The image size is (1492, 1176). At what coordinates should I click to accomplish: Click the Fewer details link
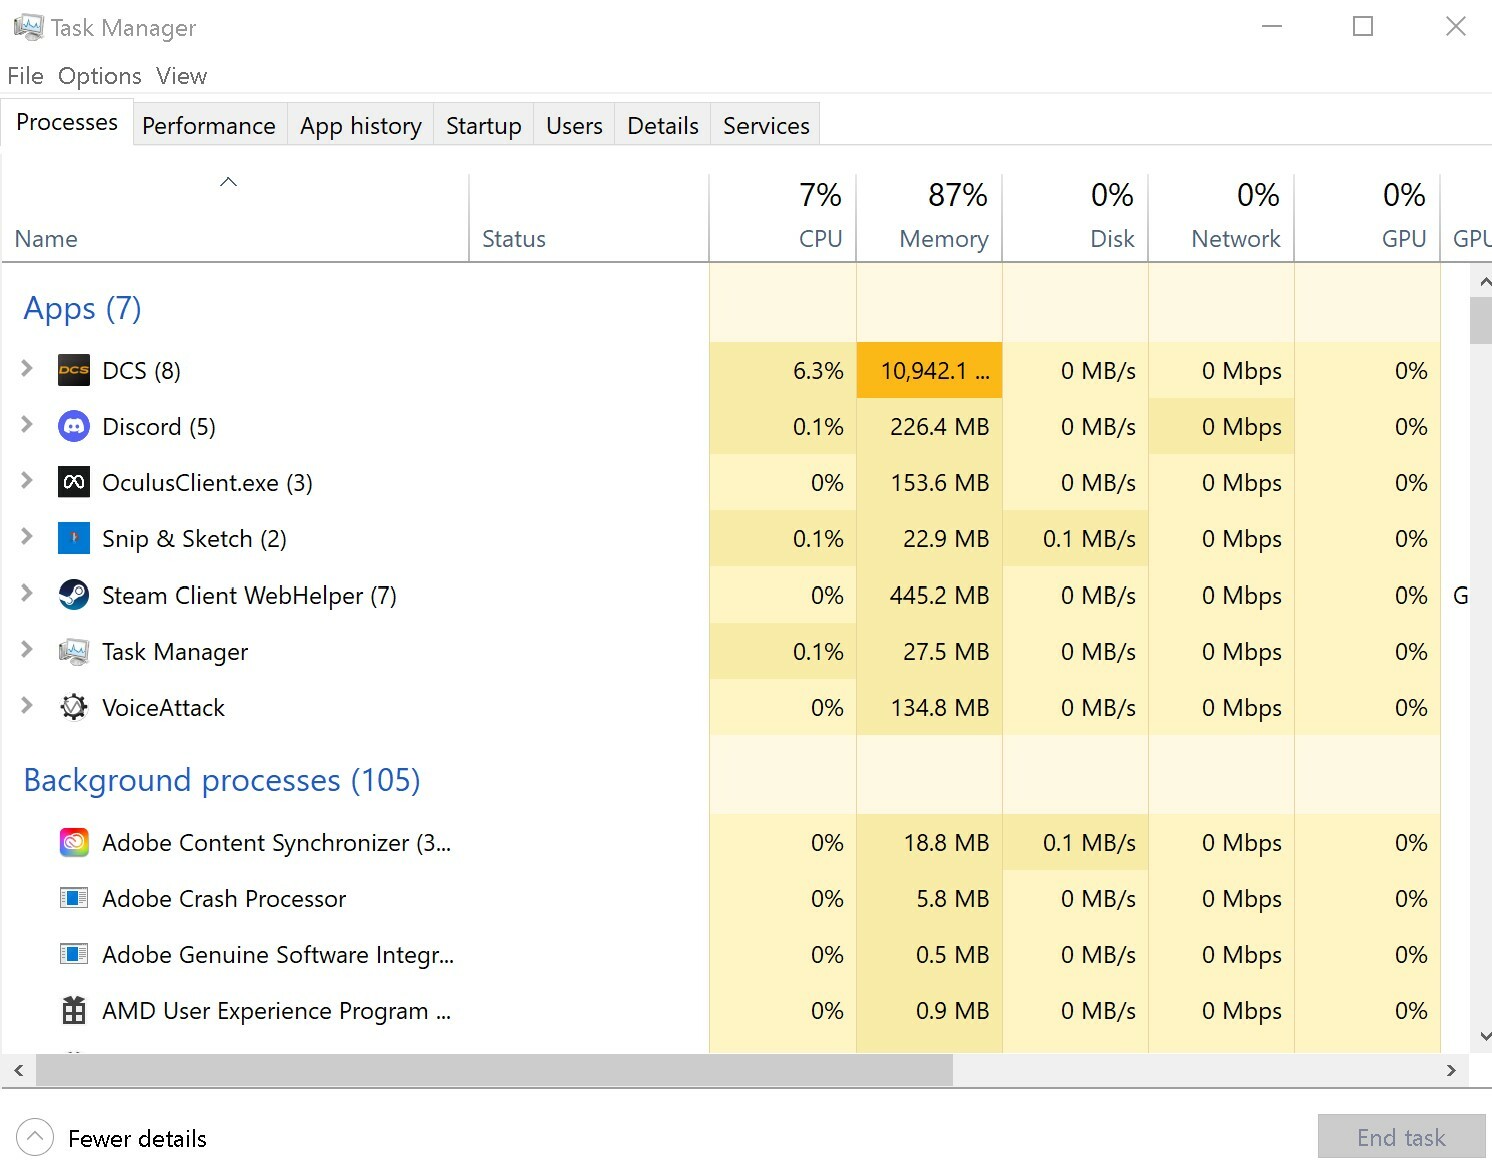point(137,1138)
